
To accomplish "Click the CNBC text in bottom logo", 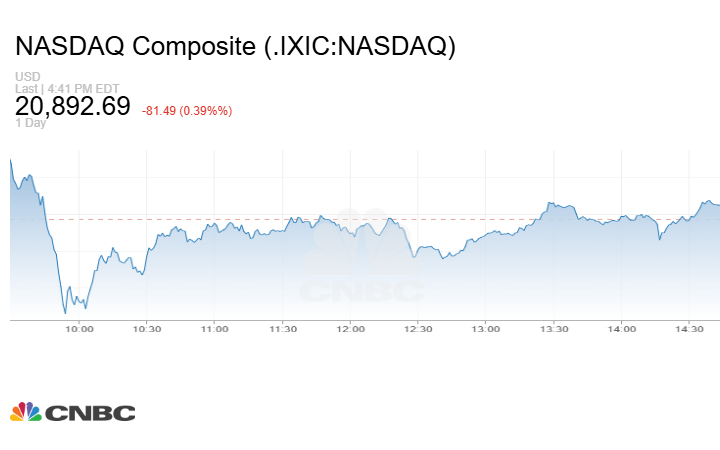I will 91,413.
